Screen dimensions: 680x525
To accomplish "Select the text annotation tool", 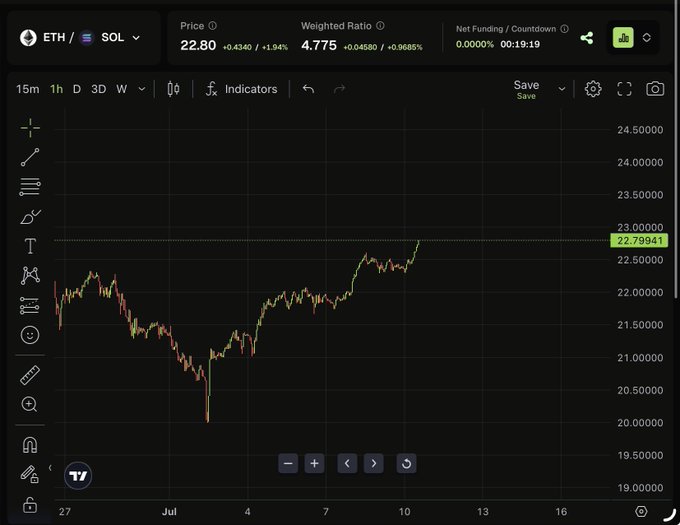I will [x=30, y=246].
